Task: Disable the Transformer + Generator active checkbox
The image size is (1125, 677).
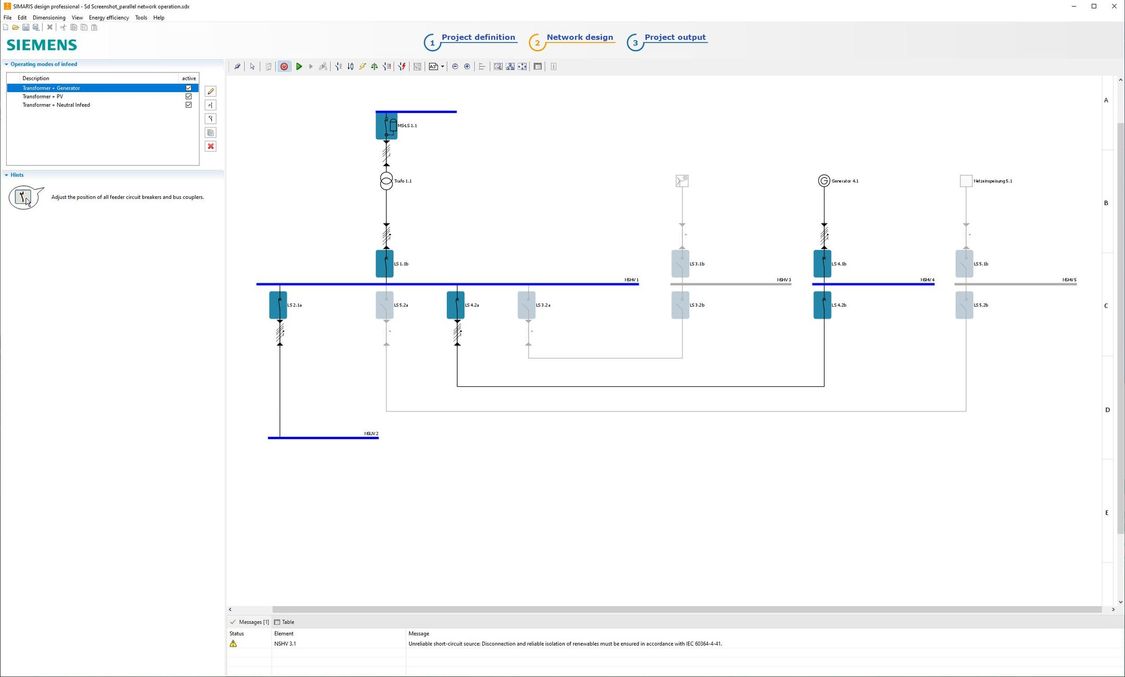Action: click(x=187, y=88)
